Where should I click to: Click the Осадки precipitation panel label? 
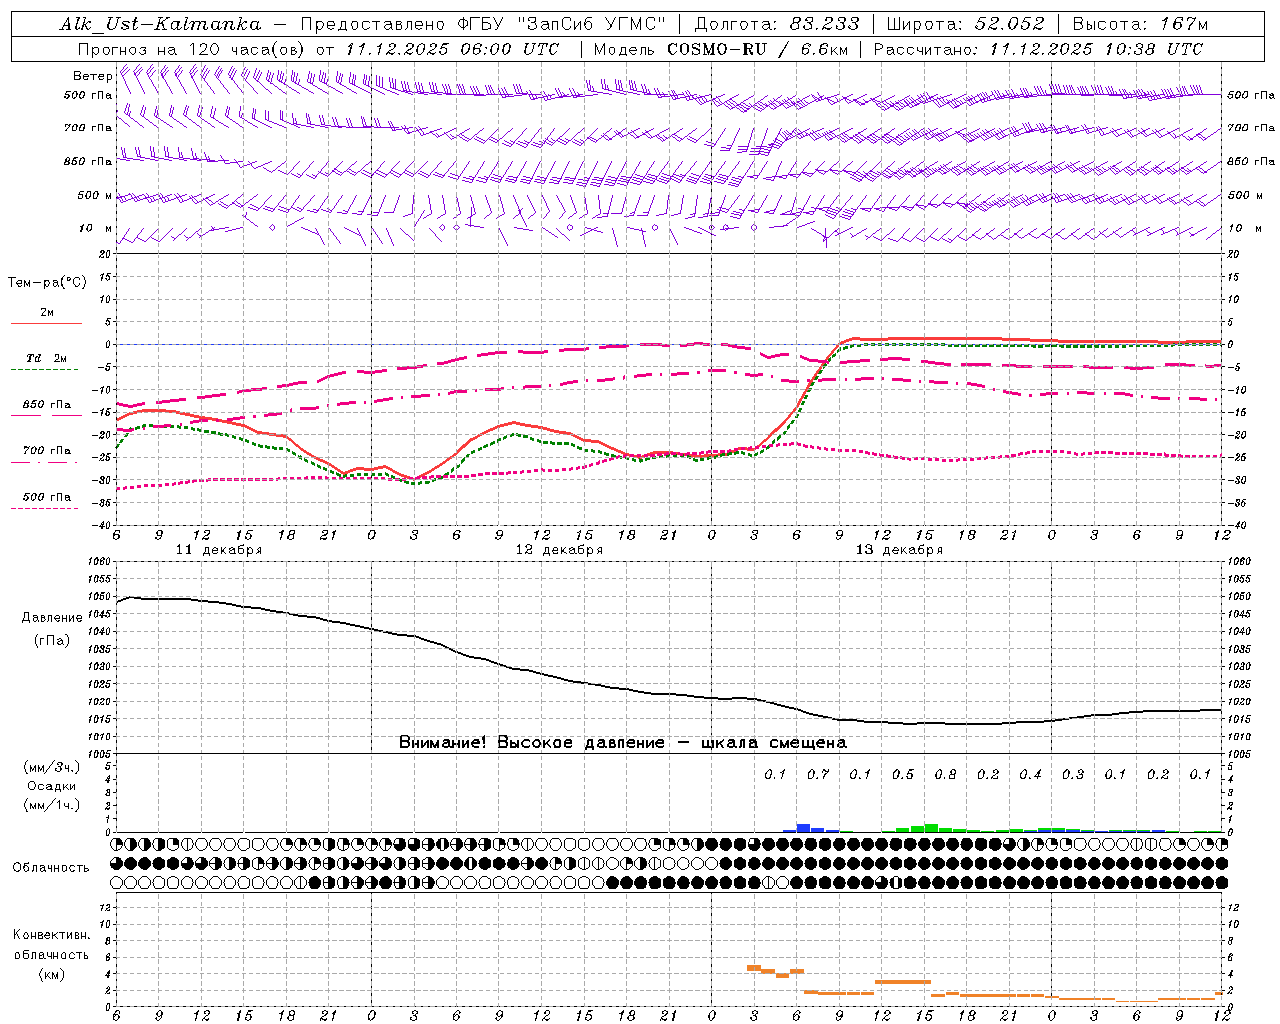(51, 786)
